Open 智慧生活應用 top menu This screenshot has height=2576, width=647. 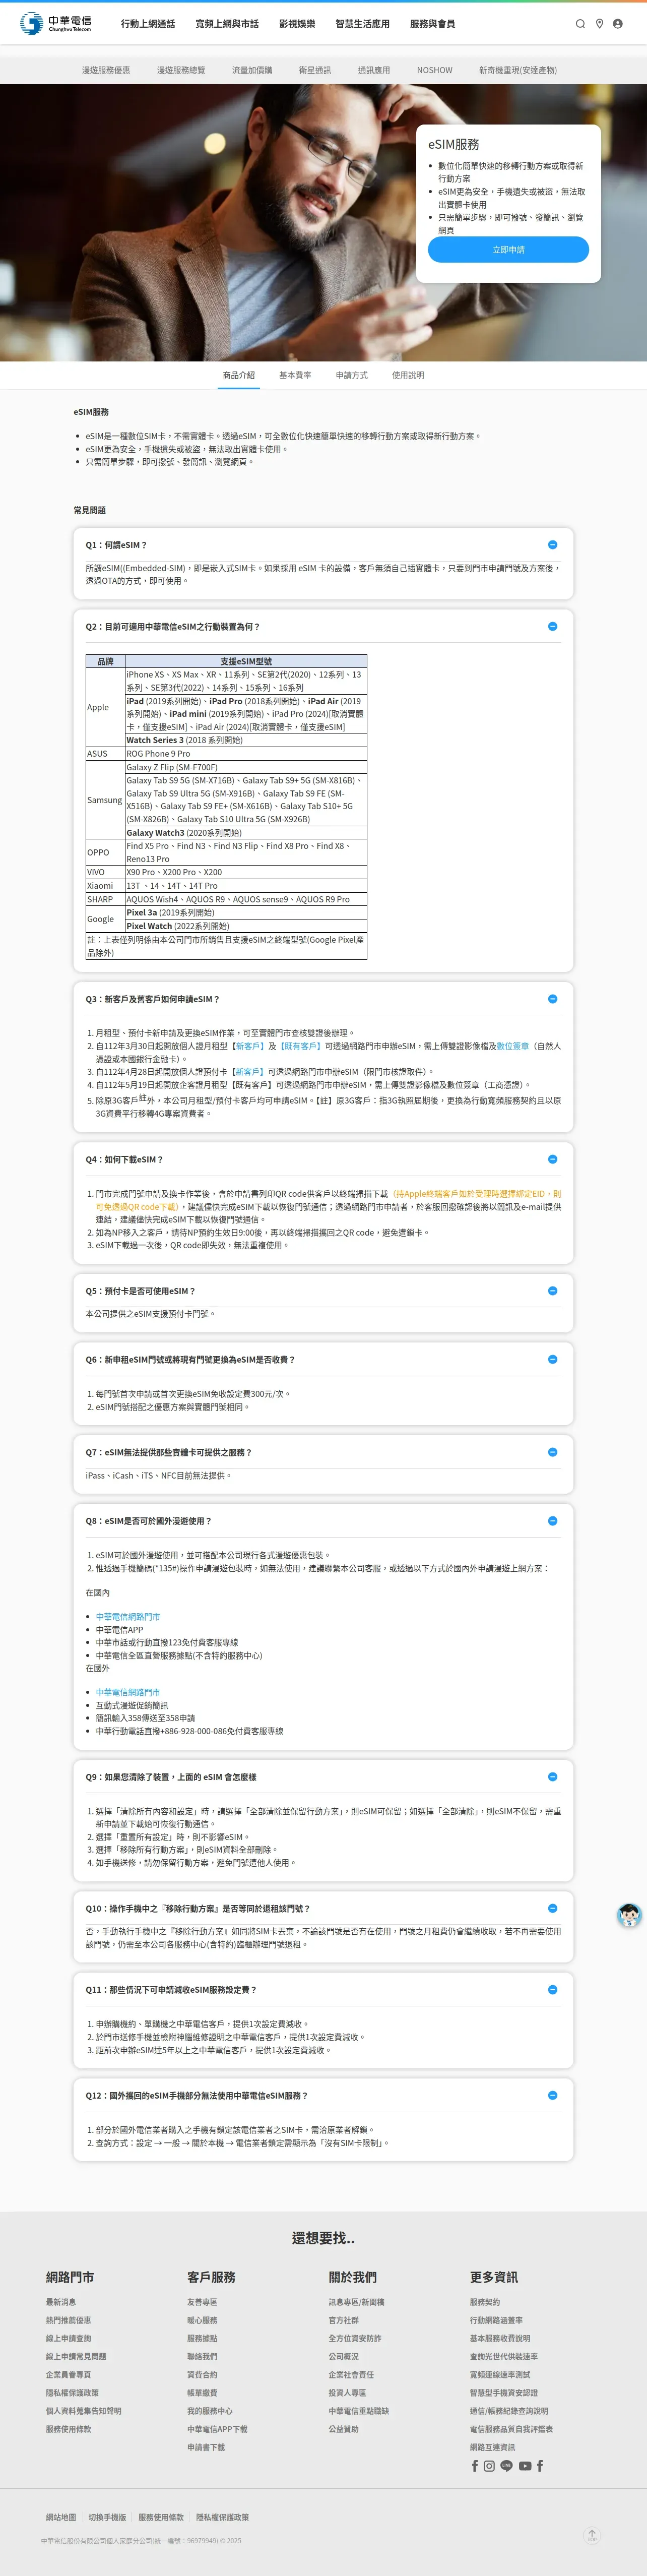(362, 24)
